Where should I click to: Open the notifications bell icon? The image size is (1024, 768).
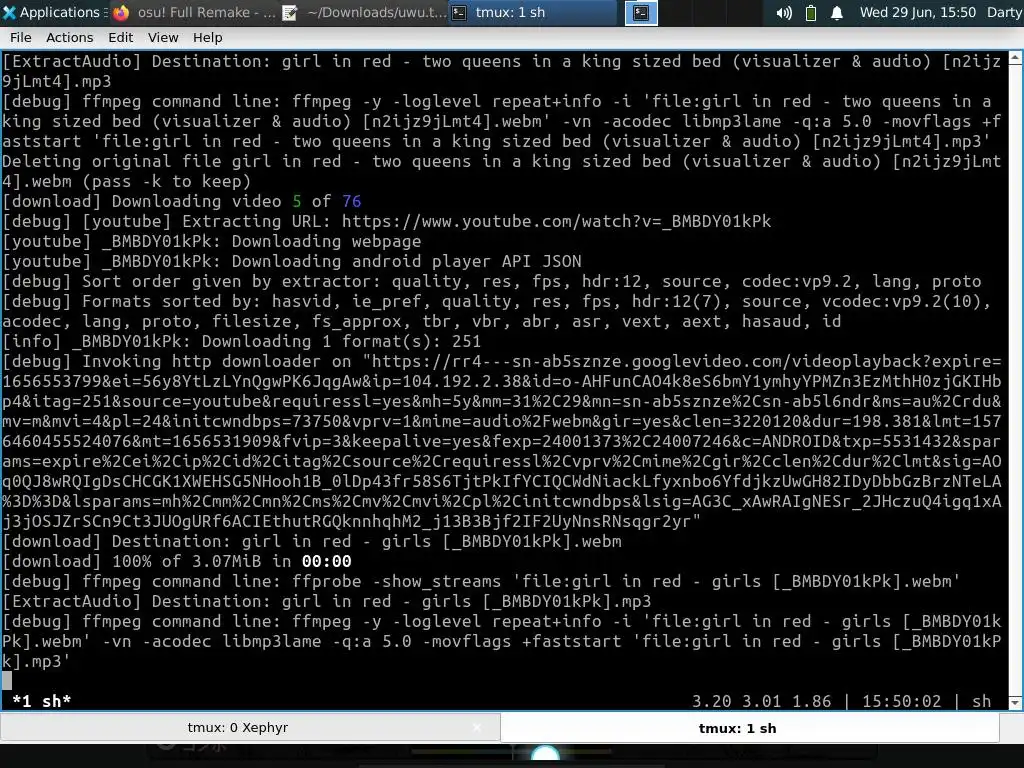pyautogui.click(x=837, y=13)
